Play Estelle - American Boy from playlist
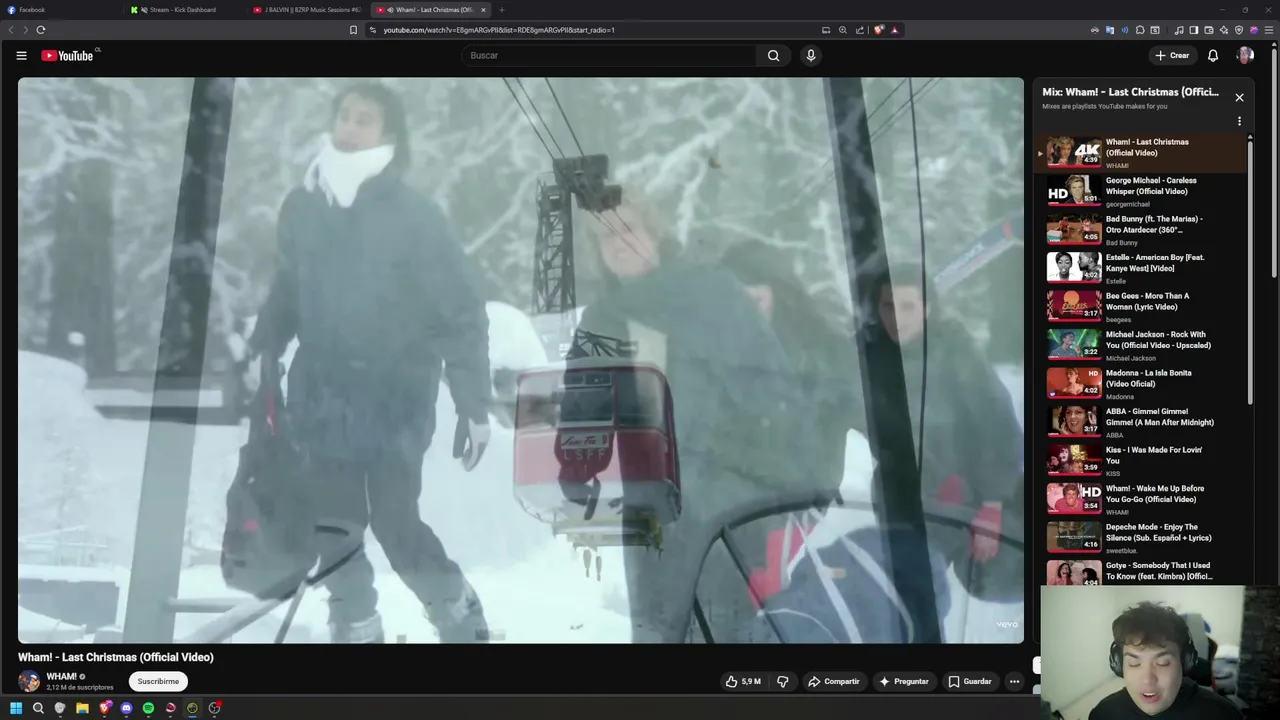 1140,269
